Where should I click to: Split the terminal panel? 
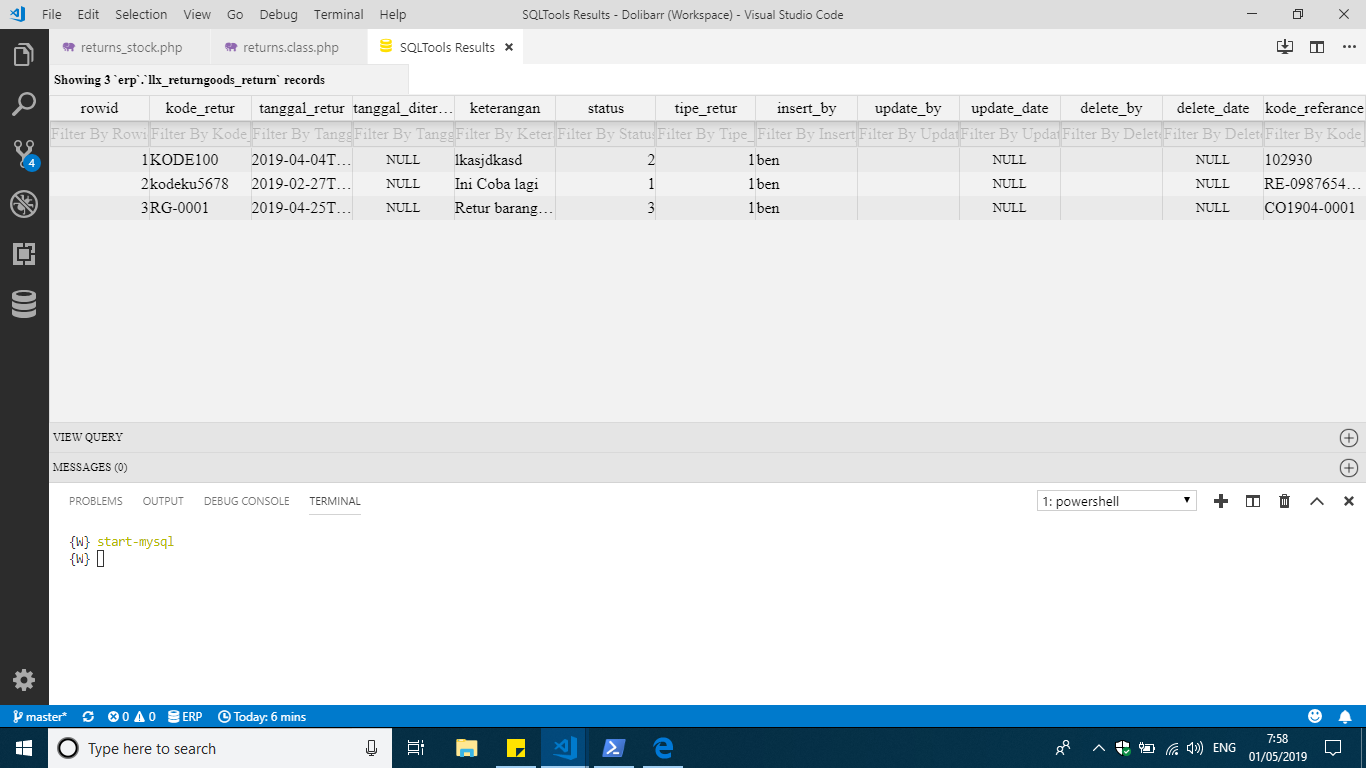(x=1252, y=501)
